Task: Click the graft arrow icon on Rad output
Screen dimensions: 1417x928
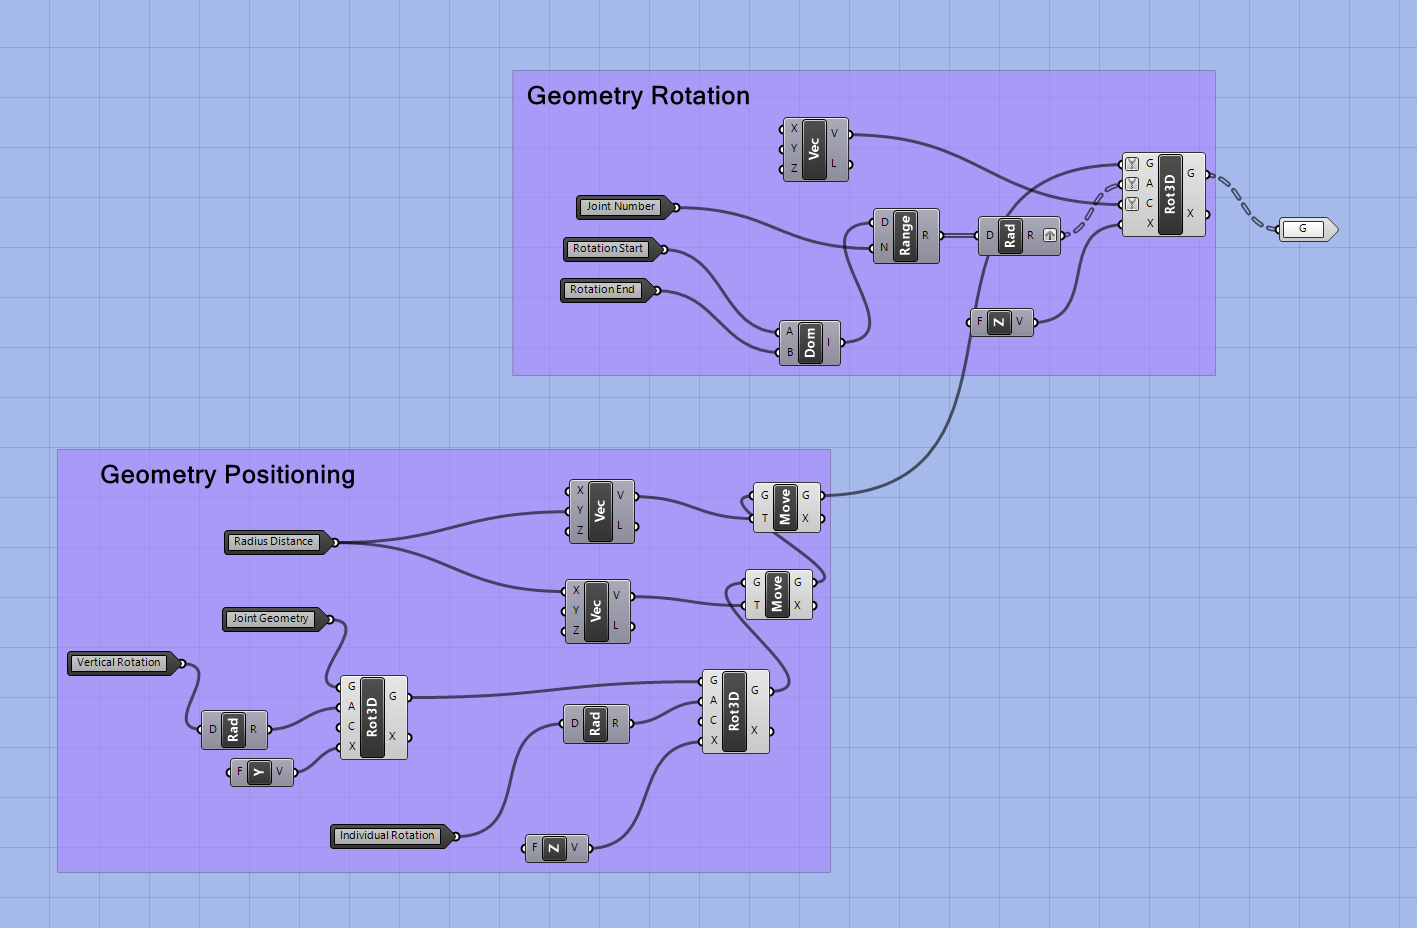Action: (x=1049, y=236)
